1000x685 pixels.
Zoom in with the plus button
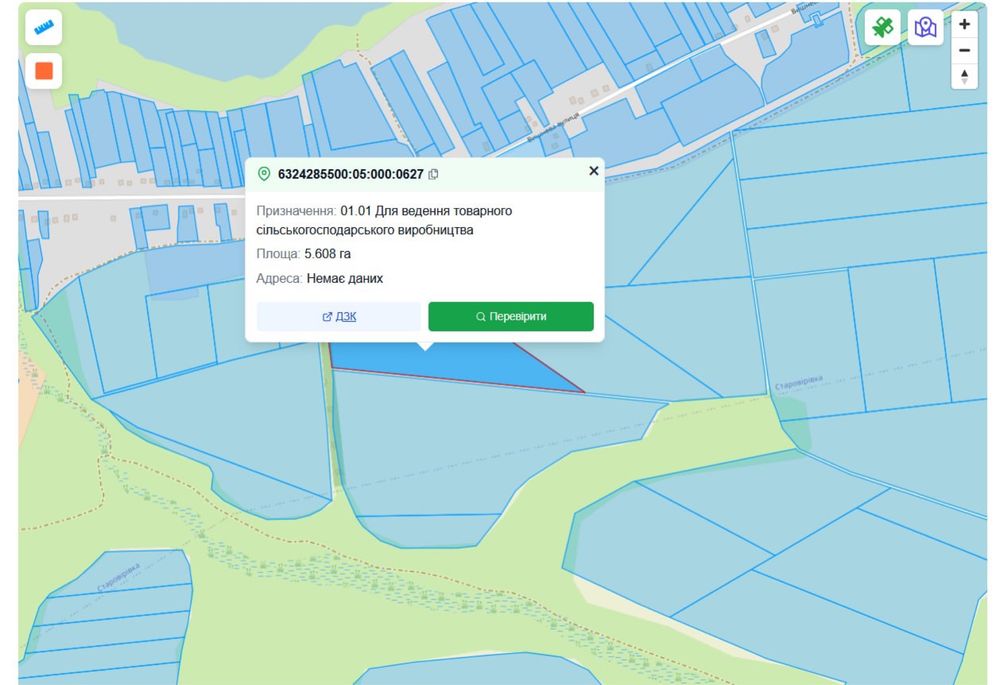(x=964, y=24)
